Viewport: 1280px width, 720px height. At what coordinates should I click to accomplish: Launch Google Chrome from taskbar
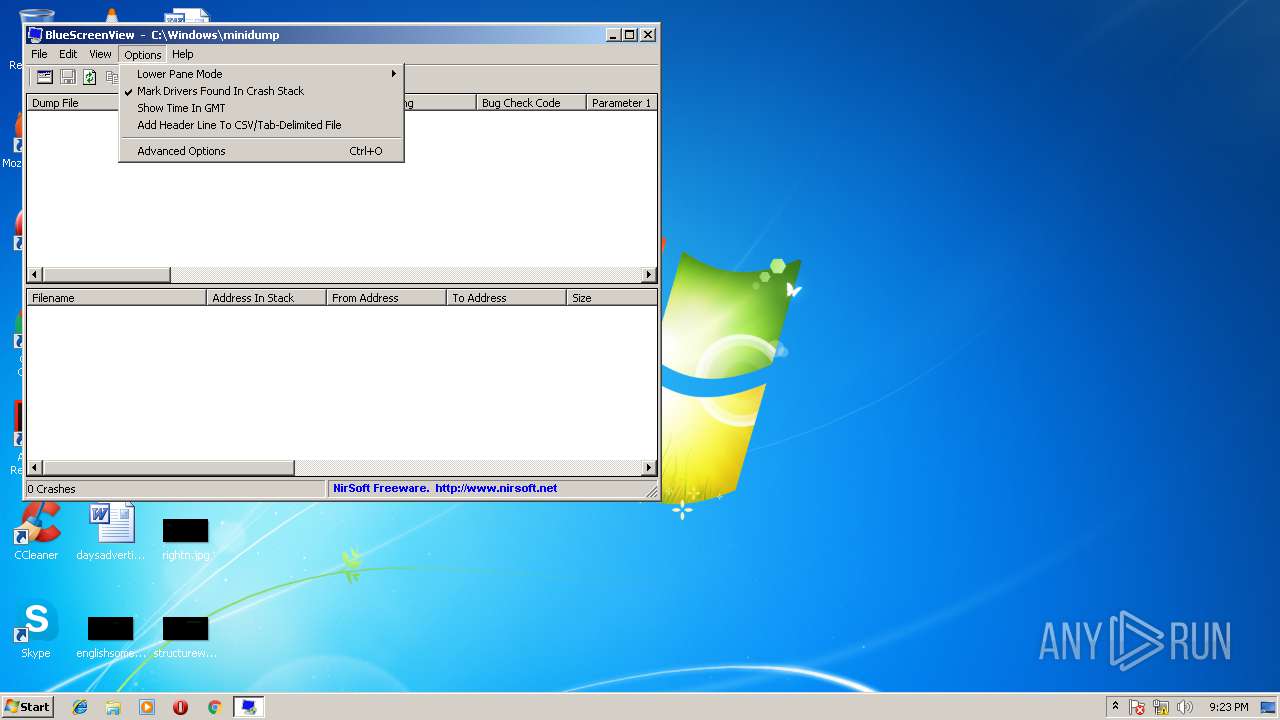pos(214,707)
